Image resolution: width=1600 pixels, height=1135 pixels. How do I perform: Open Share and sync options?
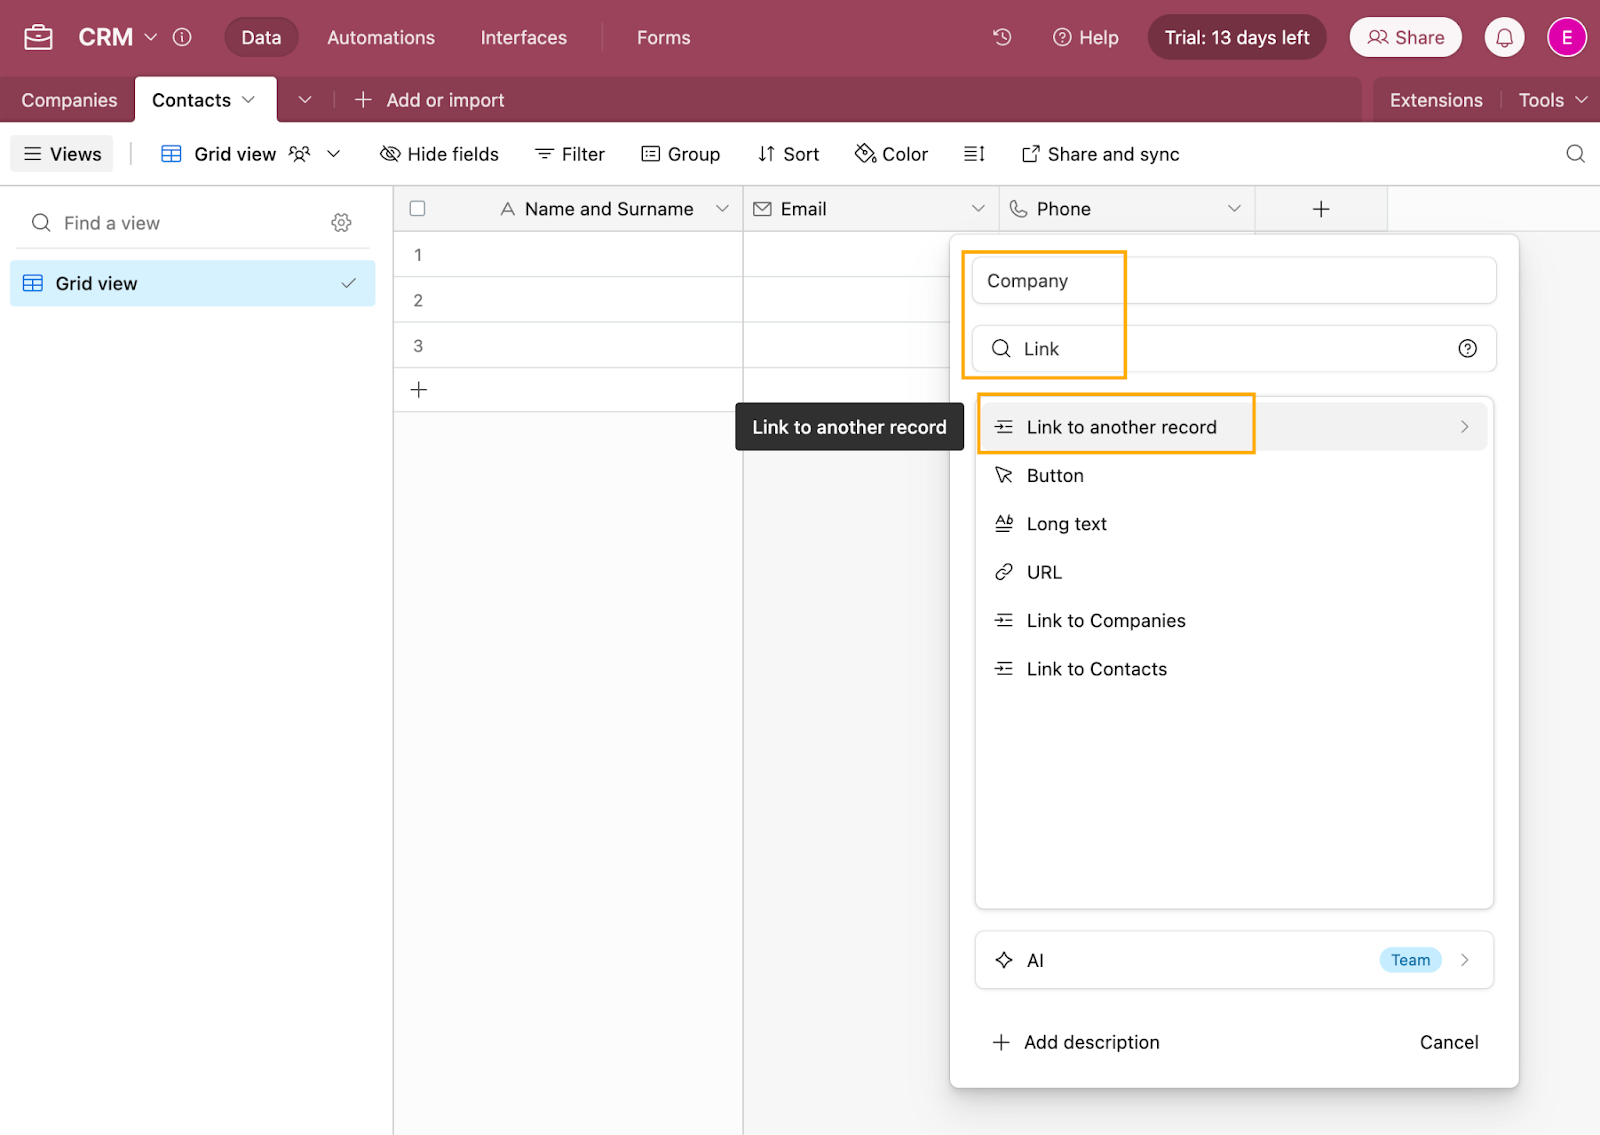1100,154
